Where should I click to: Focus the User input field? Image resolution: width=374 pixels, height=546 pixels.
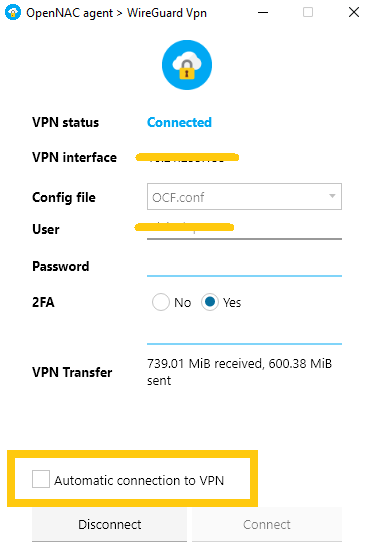click(244, 229)
